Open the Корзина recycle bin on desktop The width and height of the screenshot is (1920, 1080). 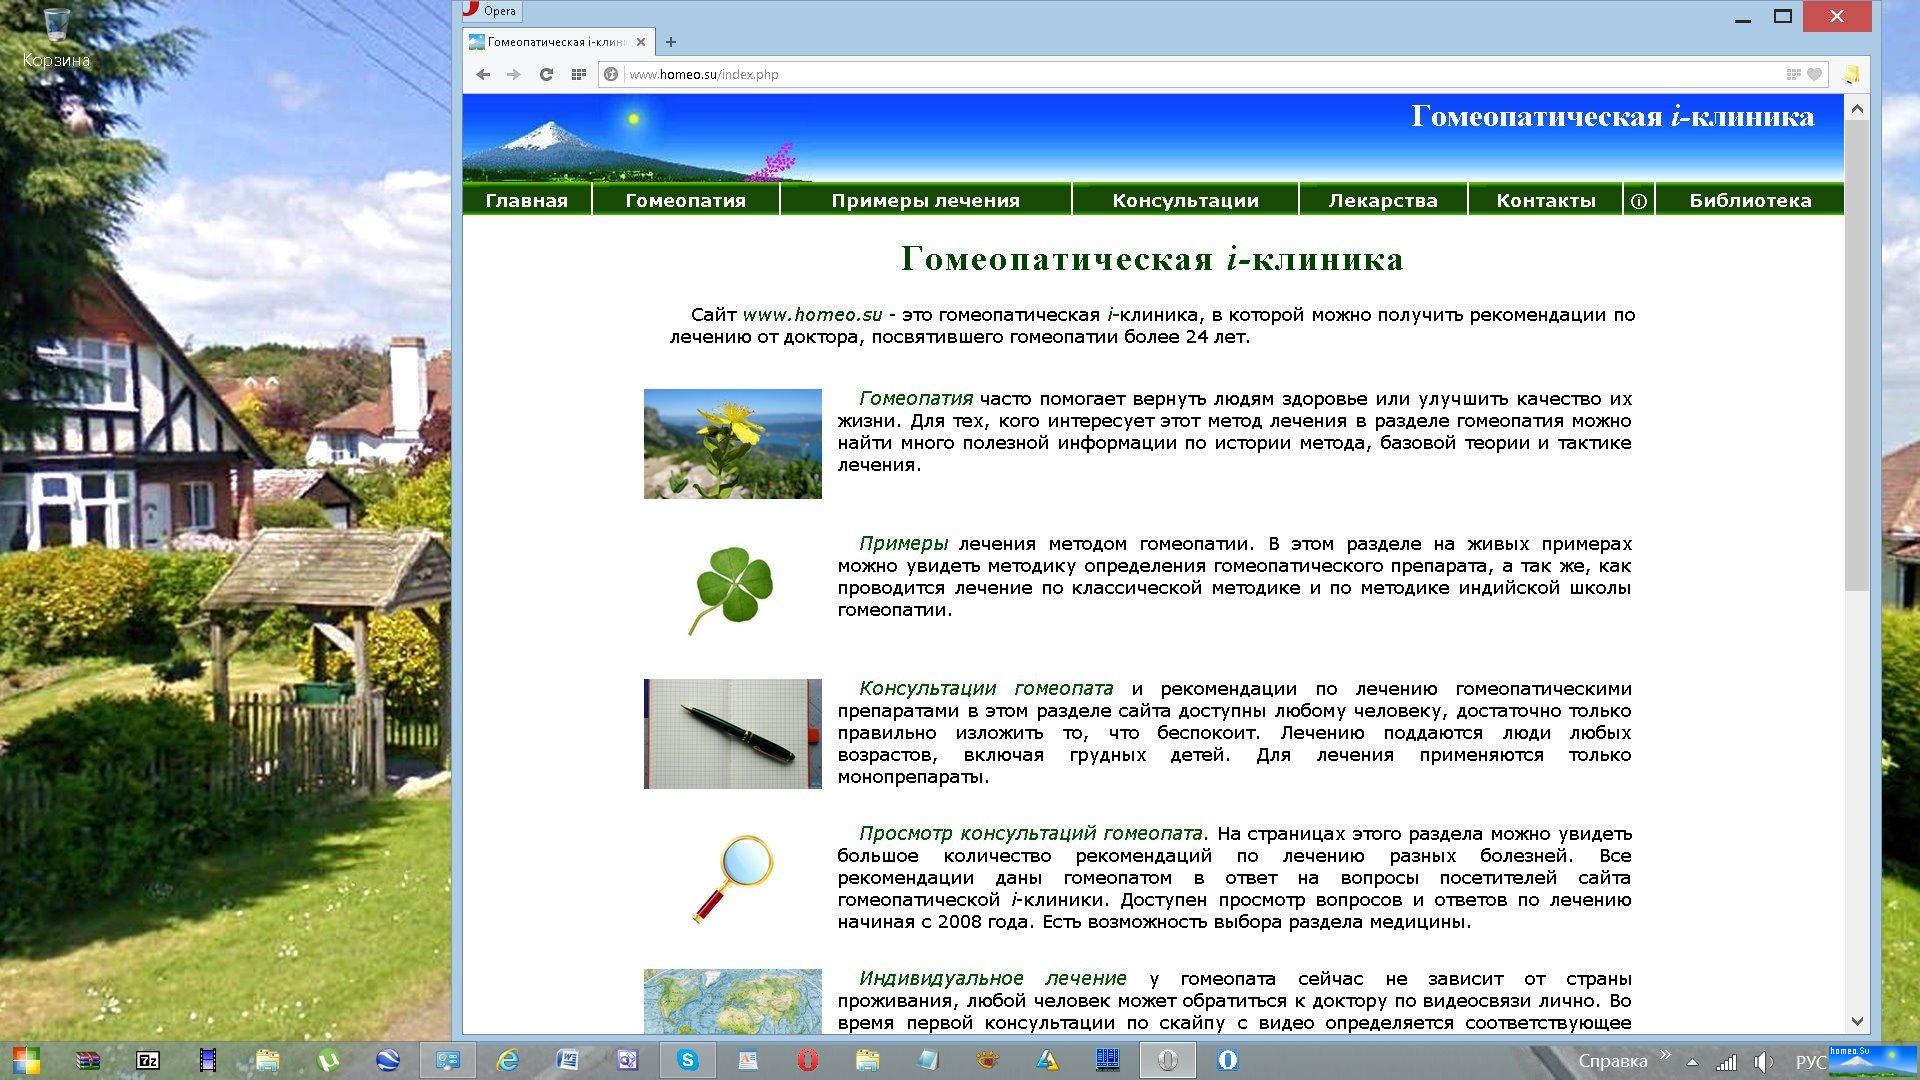(x=56, y=39)
